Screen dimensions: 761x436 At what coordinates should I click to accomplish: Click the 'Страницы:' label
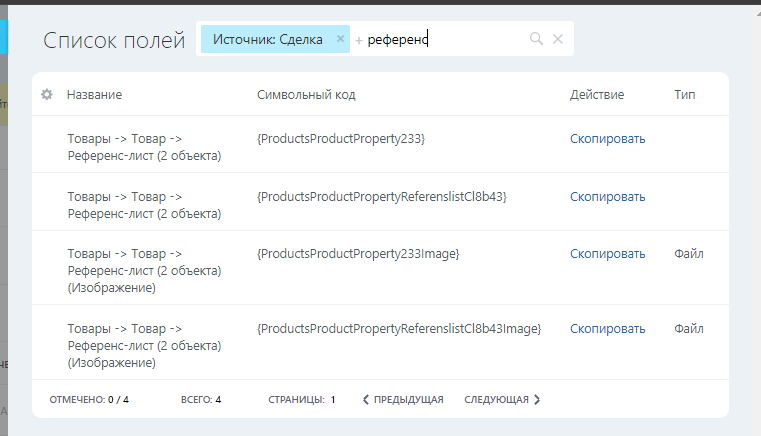pyautogui.click(x=297, y=400)
